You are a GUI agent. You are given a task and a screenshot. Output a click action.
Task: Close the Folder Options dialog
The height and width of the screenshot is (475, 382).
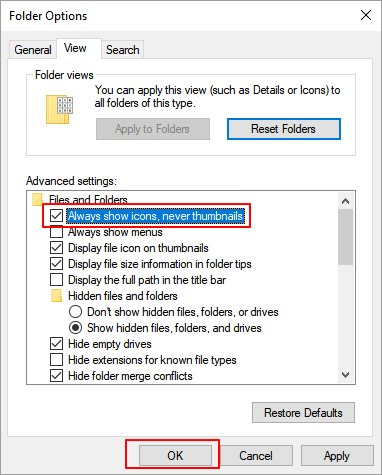[366, 15]
